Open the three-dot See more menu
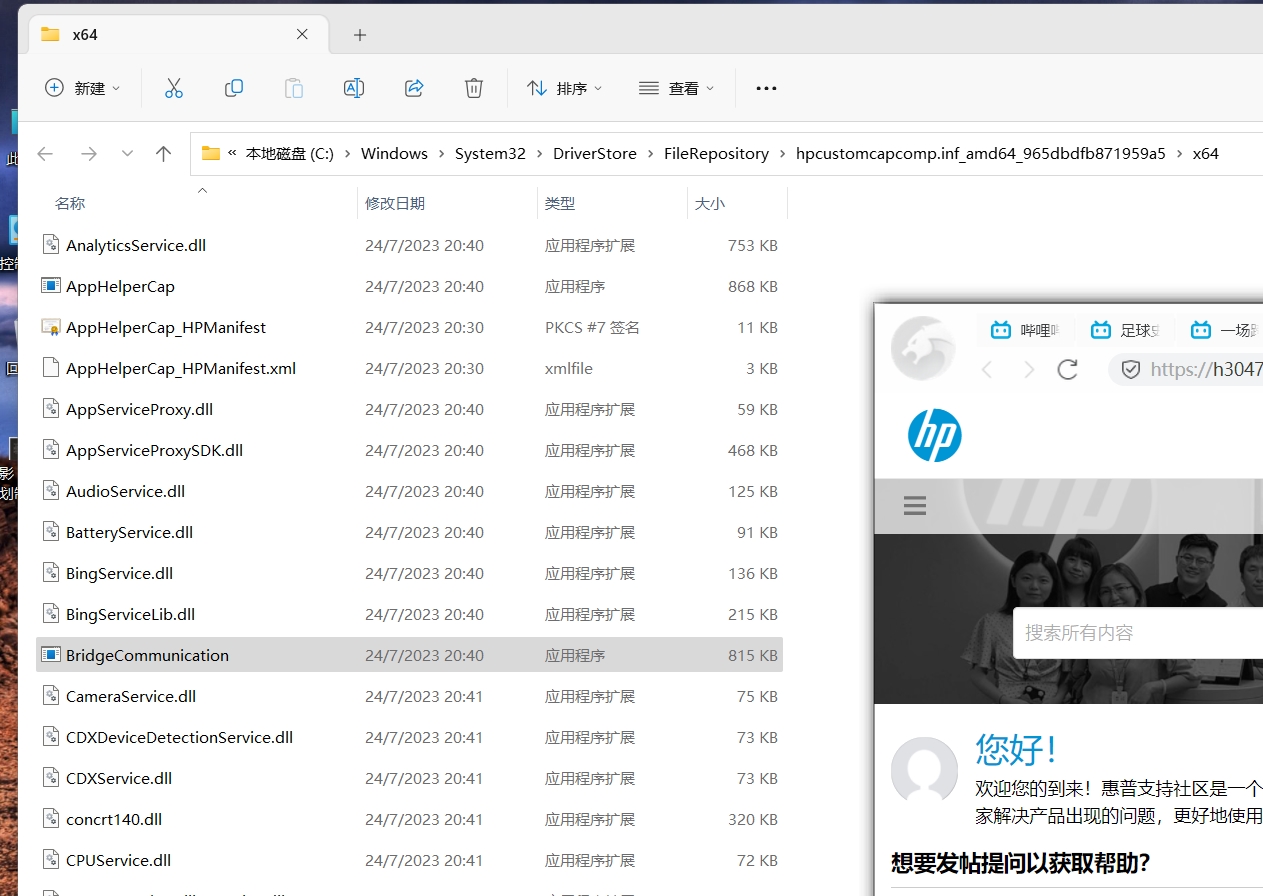 (766, 88)
